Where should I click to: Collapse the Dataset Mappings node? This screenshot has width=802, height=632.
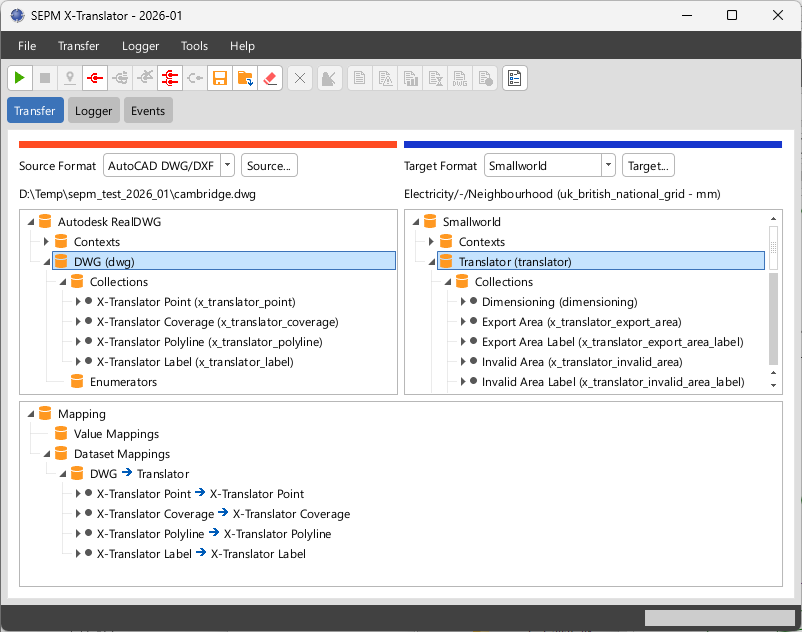(x=47, y=454)
